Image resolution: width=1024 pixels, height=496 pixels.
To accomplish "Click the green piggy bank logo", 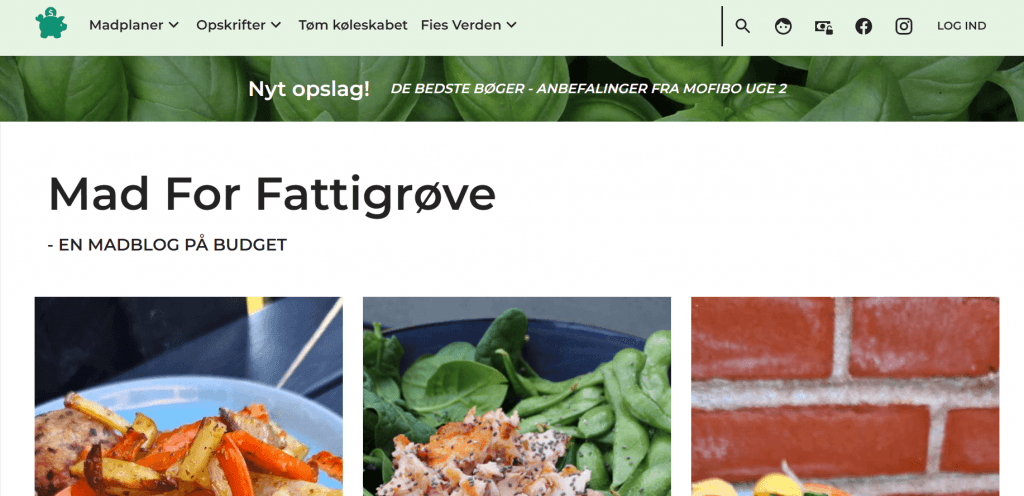I will coord(51,23).
